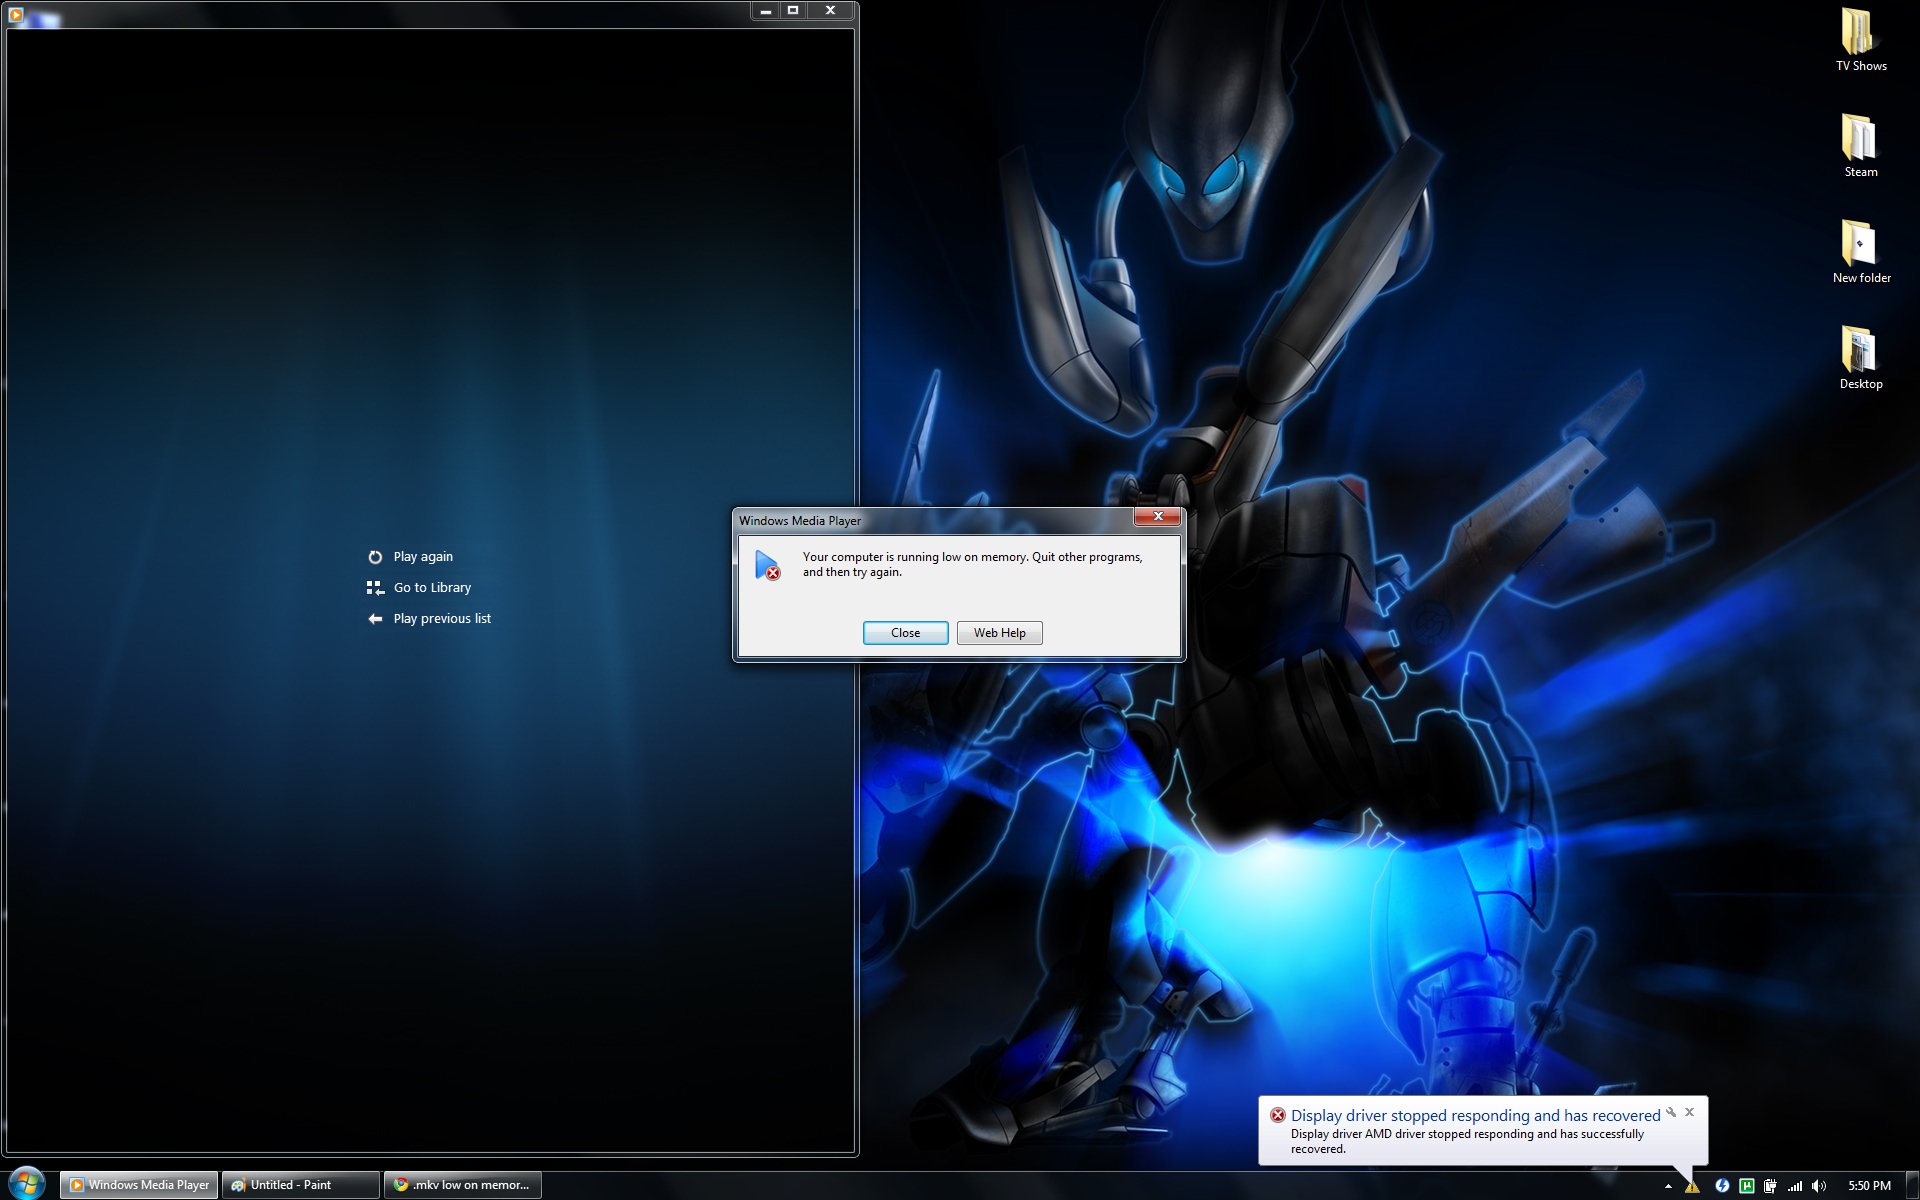Viewport: 1920px width, 1200px height.
Task: Click the 5:50 PM taskbar clock
Action: coord(1869,1186)
